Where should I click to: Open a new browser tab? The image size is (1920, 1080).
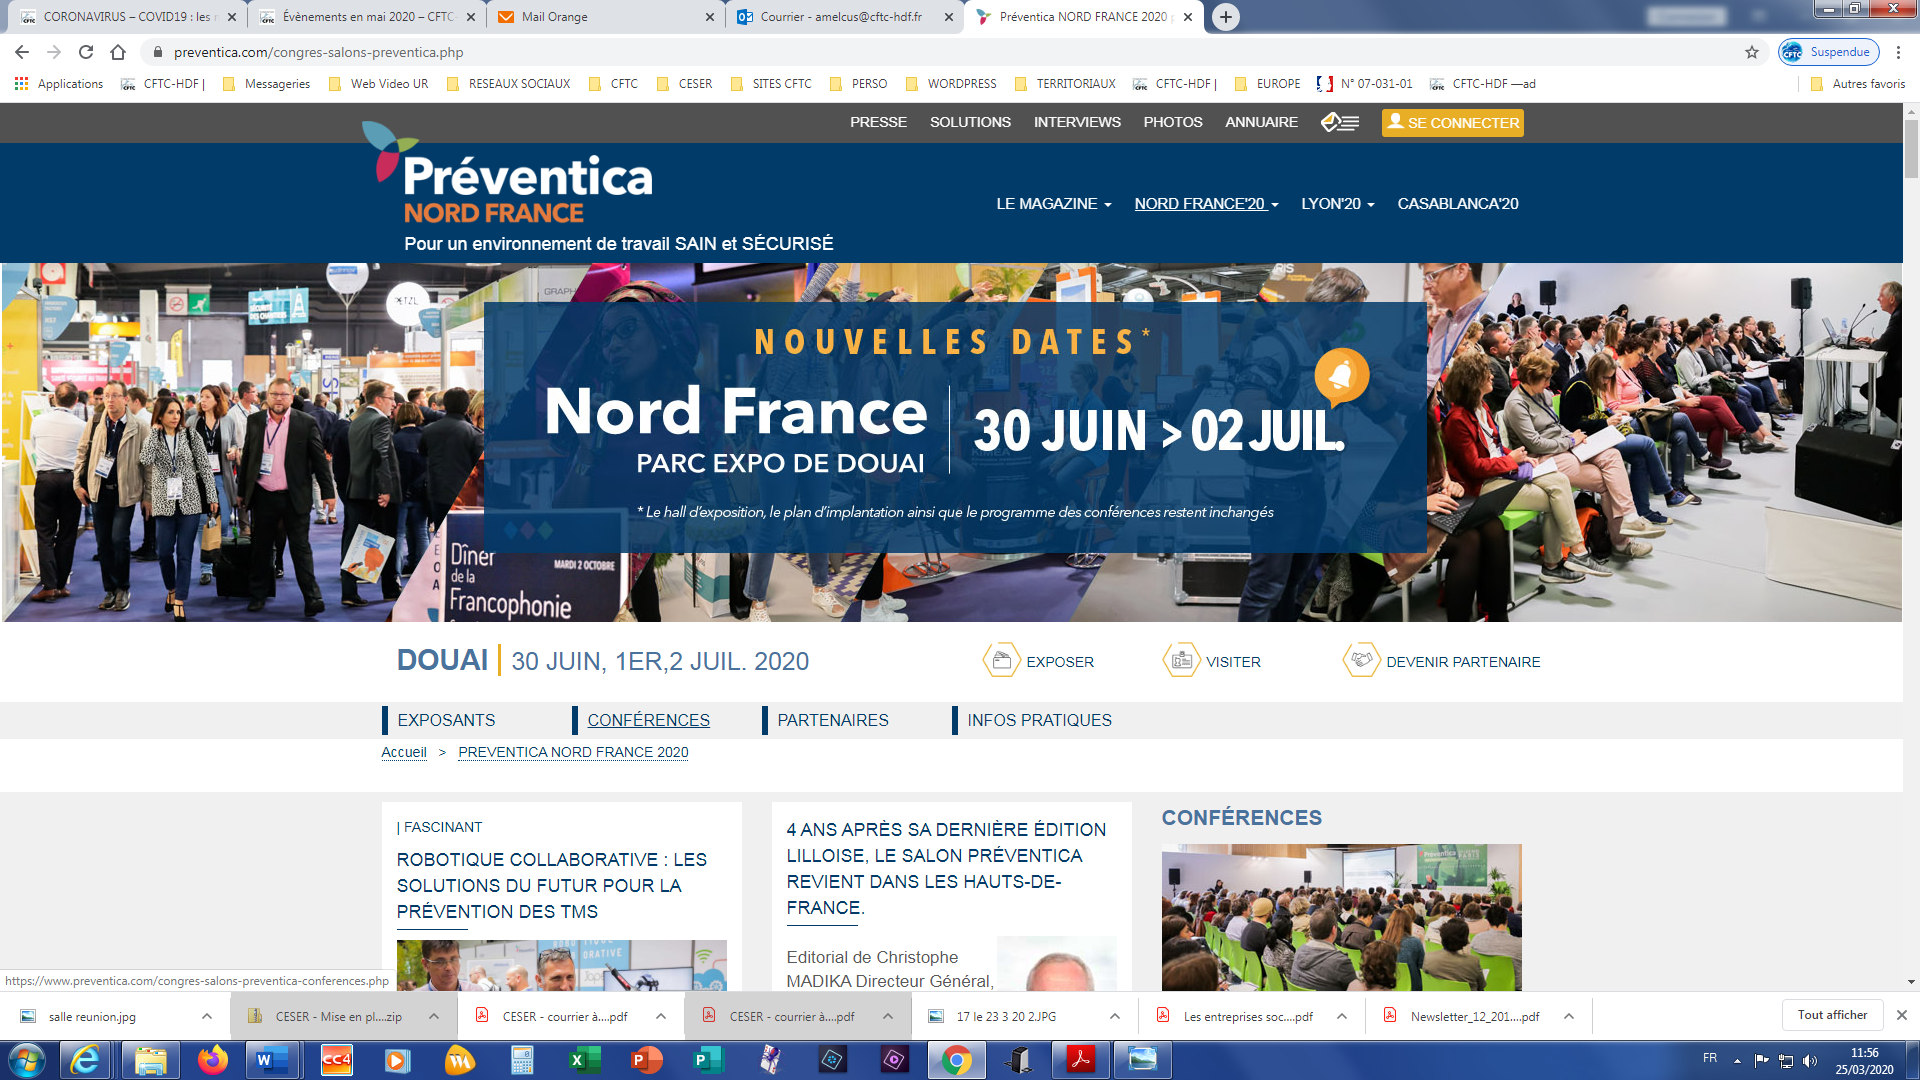[1225, 17]
